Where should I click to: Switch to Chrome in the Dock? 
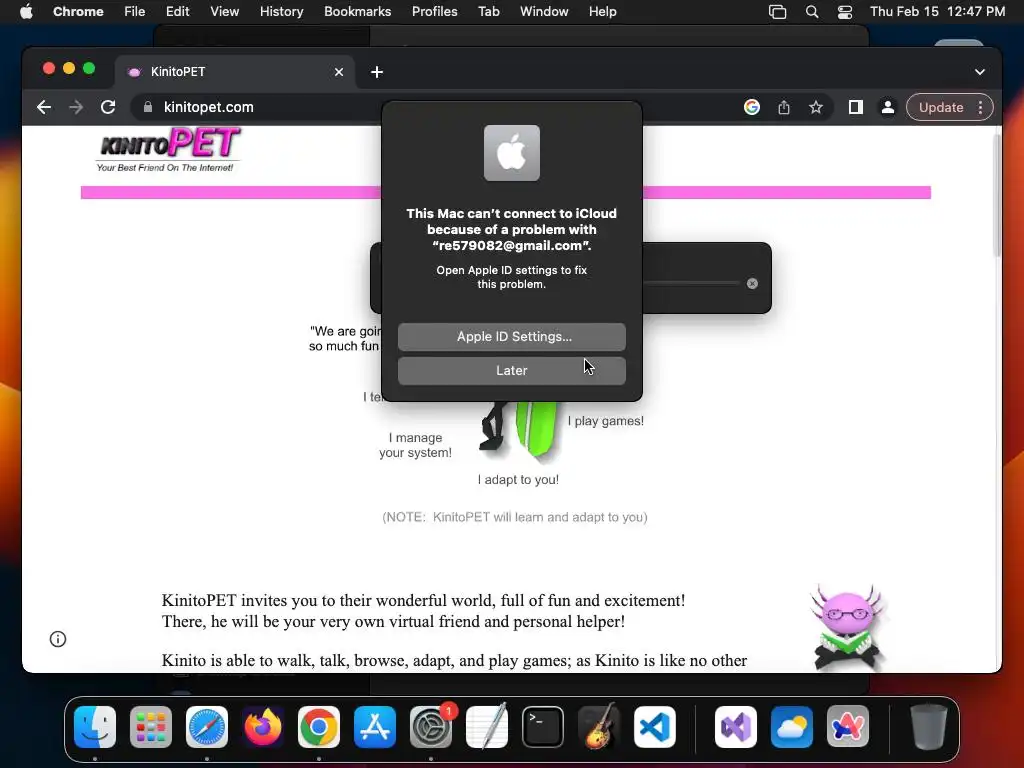point(319,727)
